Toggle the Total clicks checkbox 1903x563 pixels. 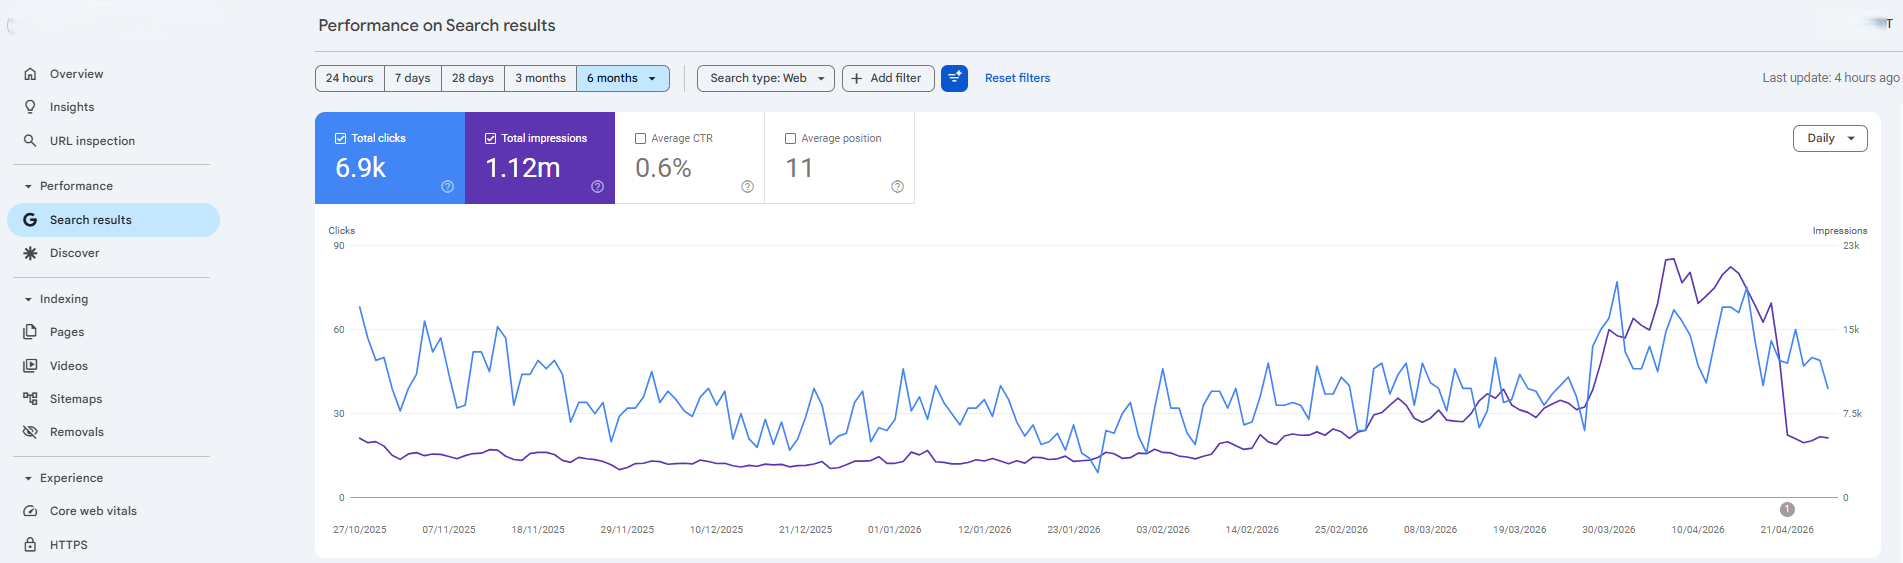[341, 139]
